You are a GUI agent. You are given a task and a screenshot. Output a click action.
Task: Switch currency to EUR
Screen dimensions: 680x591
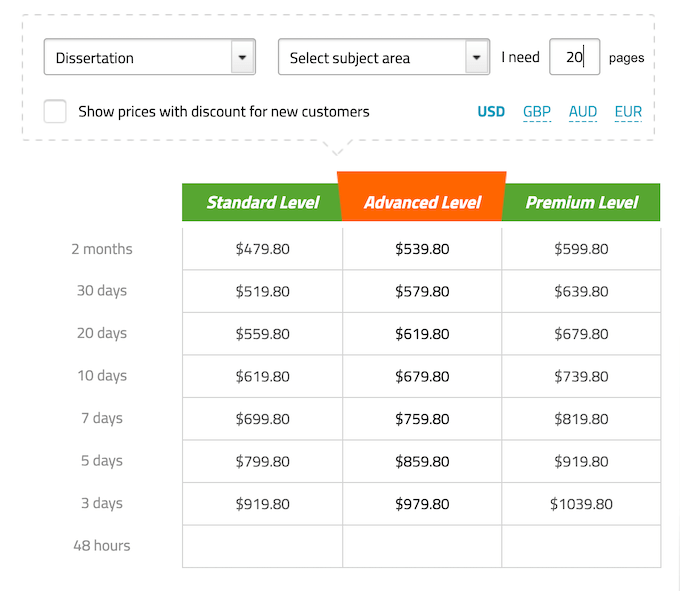pyautogui.click(x=628, y=112)
